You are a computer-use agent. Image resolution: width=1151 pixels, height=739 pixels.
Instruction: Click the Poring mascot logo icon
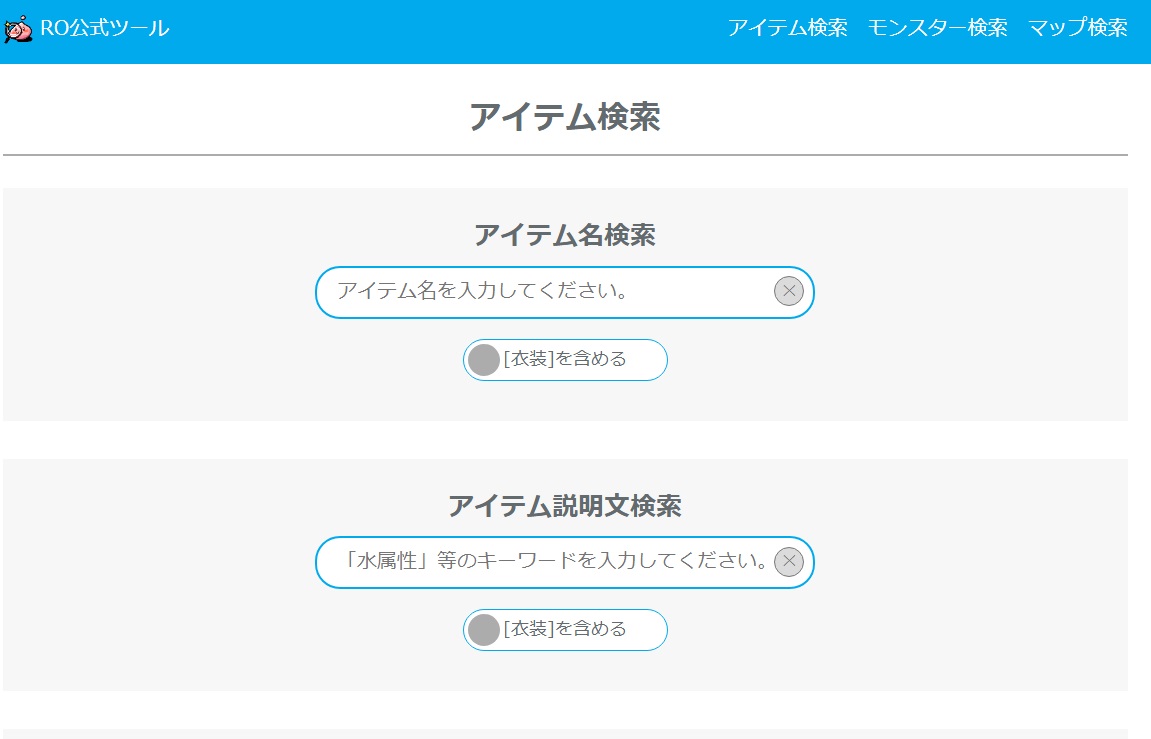(18, 29)
